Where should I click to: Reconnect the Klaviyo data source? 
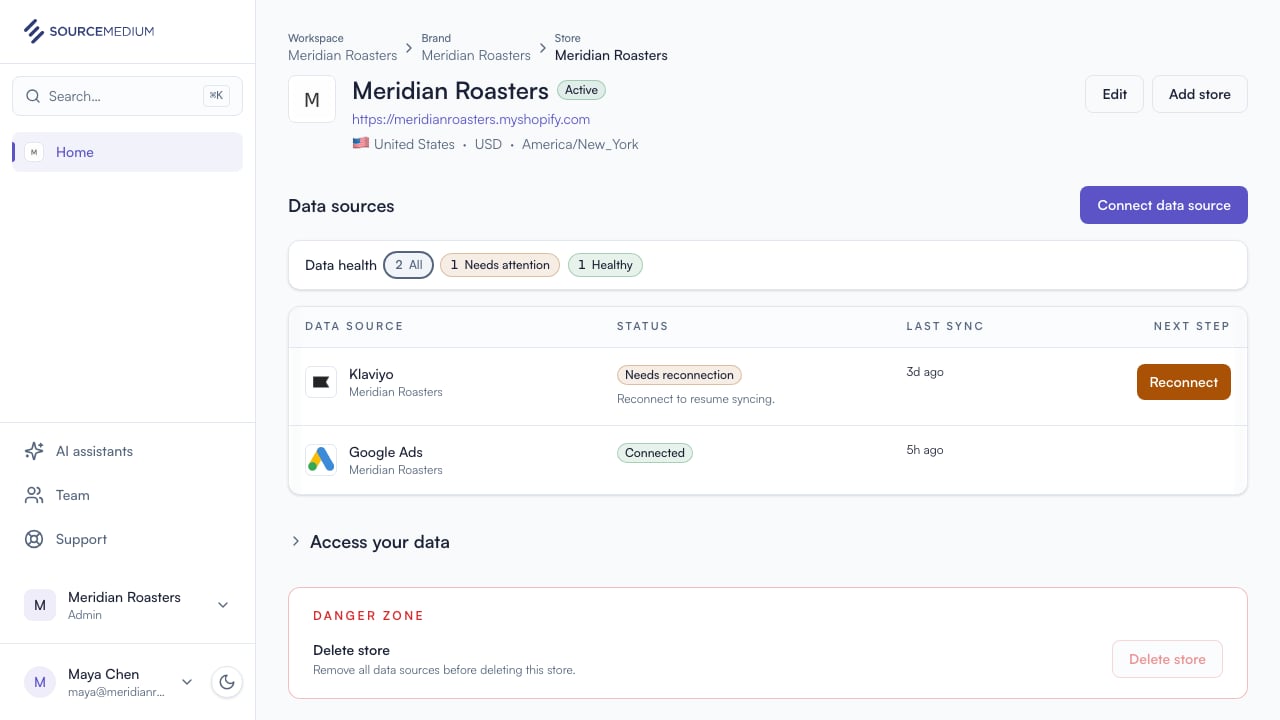[1184, 382]
